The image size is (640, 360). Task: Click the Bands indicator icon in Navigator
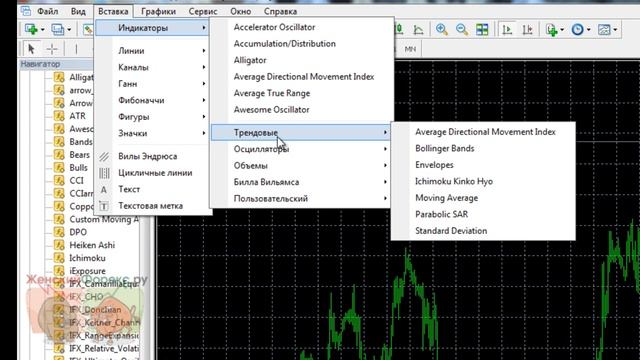(59, 142)
